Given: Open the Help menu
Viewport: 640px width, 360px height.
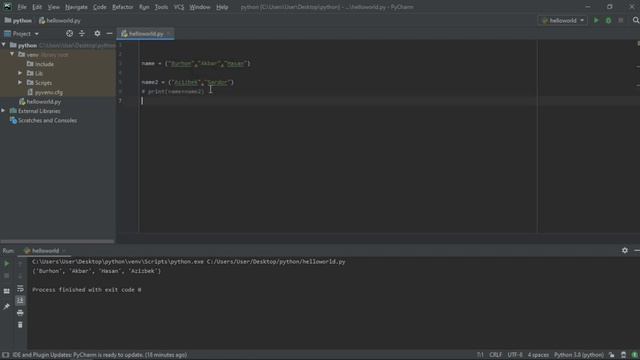Looking at the screenshot, I should [x=222, y=7].
